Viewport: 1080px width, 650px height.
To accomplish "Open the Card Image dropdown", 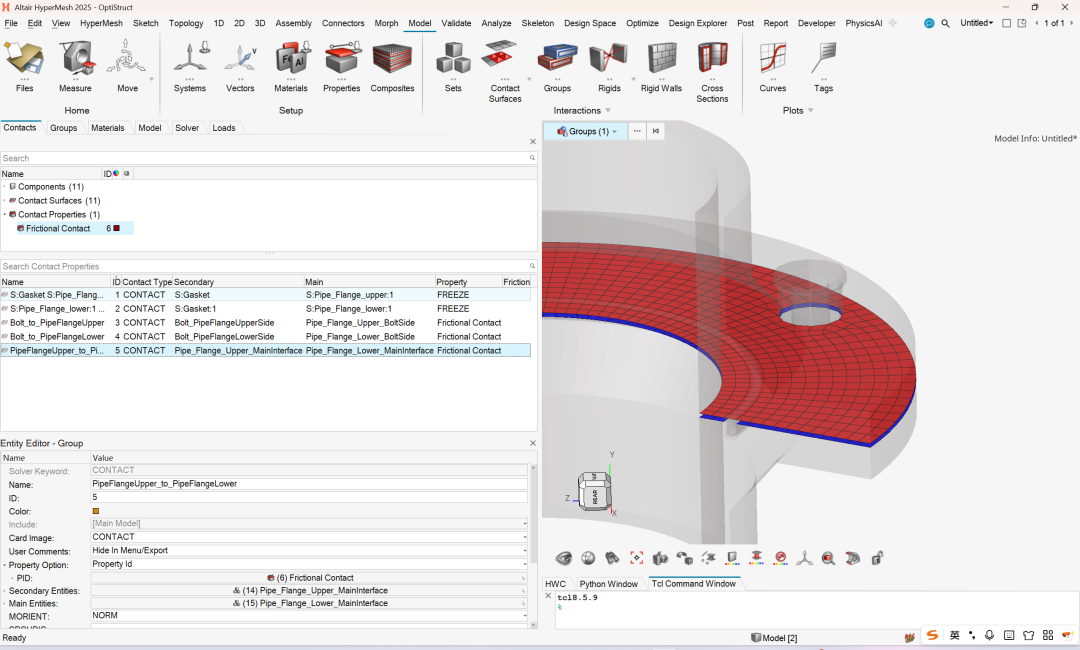I will [x=525, y=537].
